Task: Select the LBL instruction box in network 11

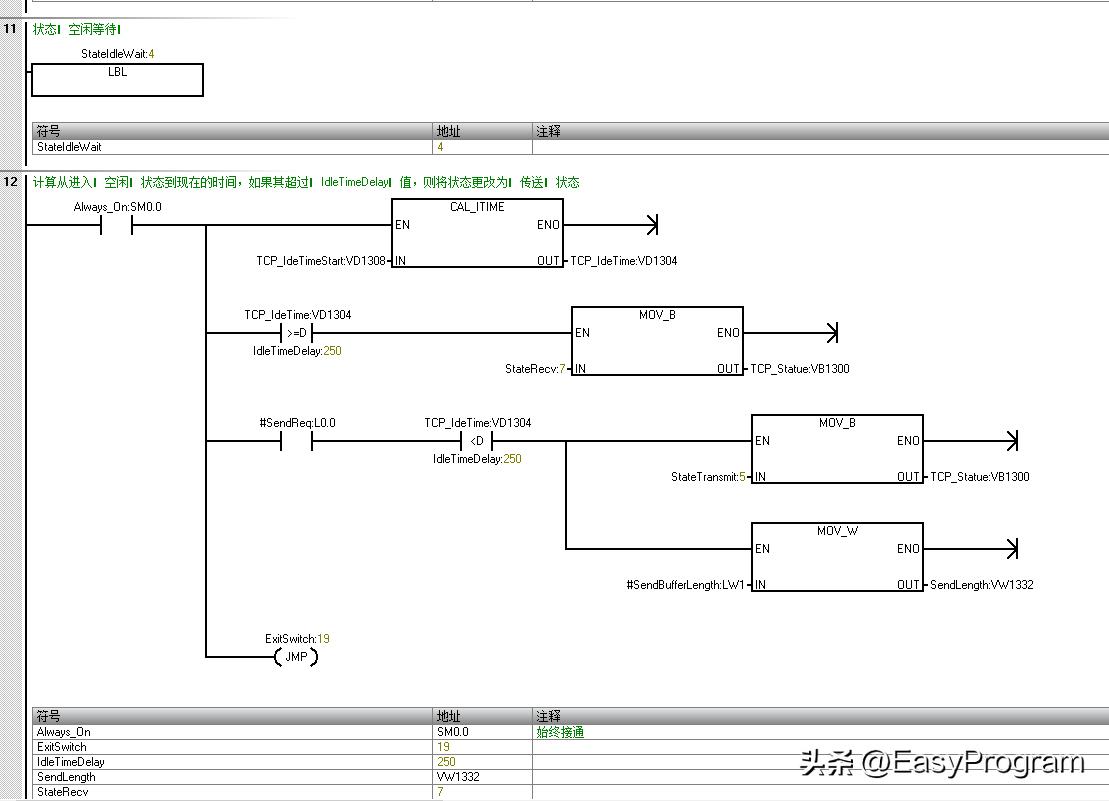Action: [x=117, y=80]
